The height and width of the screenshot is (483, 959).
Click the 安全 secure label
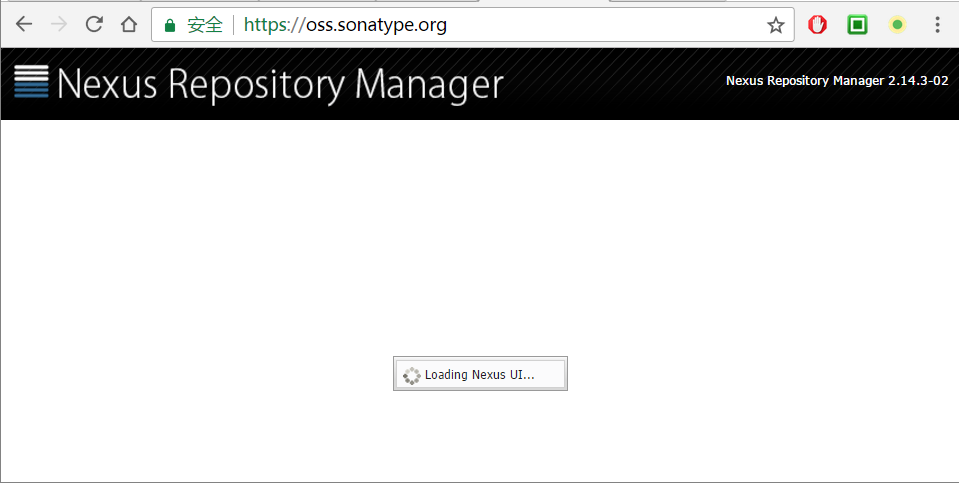coord(205,25)
